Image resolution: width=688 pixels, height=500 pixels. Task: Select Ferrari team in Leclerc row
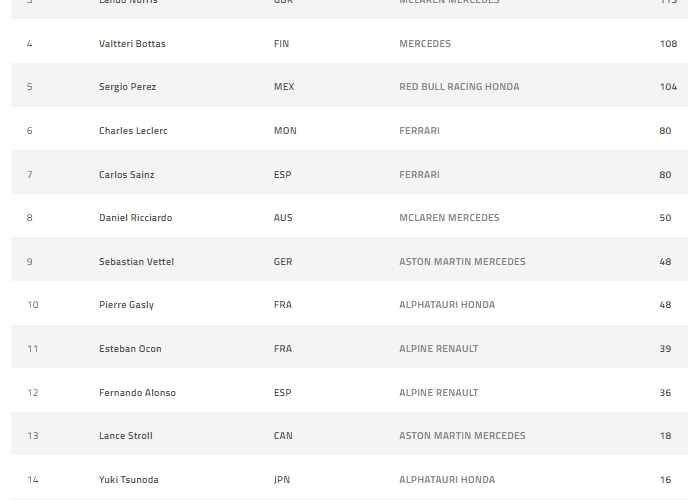(x=419, y=131)
